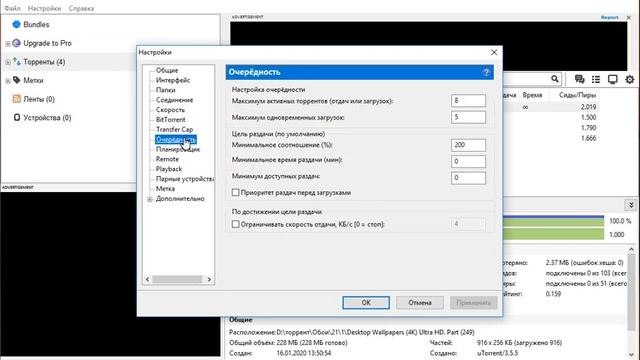Expand the Торренты (4) node
640x360 pixels.
pyautogui.click(x=8, y=62)
